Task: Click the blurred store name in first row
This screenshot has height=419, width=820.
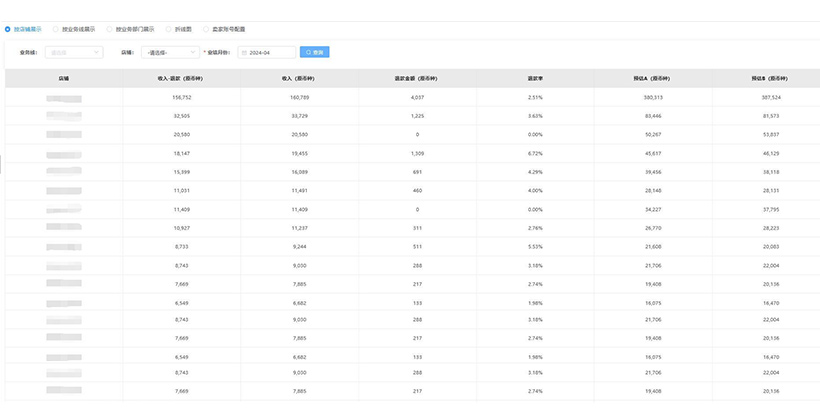Action: pyautogui.click(x=64, y=98)
